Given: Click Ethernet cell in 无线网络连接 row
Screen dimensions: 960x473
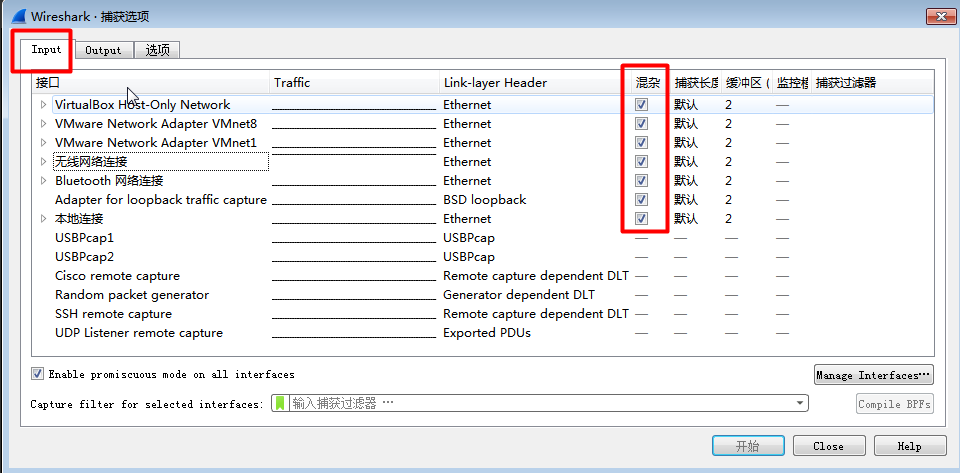Looking at the screenshot, I should click(x=467, y=162).
